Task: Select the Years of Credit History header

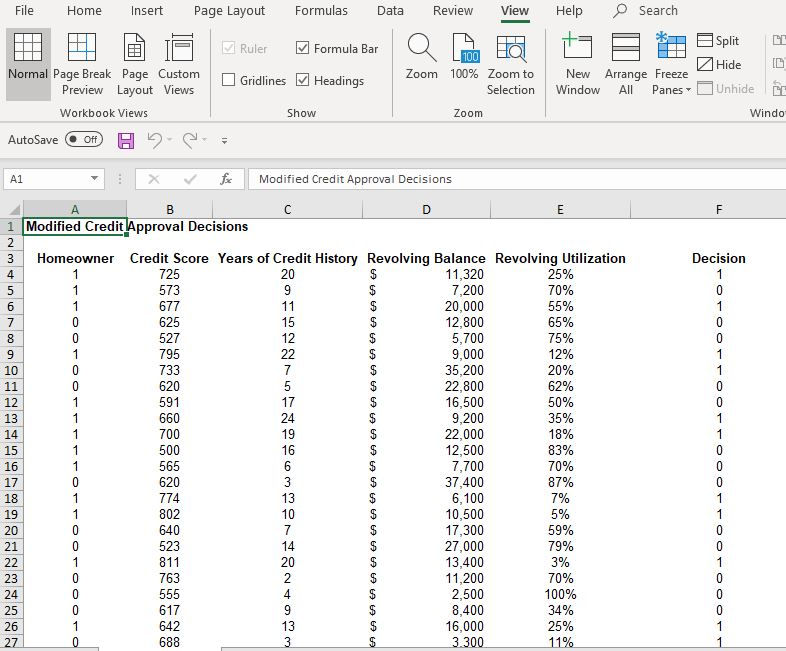Action: pyautogui.click(x=287, y=259)
